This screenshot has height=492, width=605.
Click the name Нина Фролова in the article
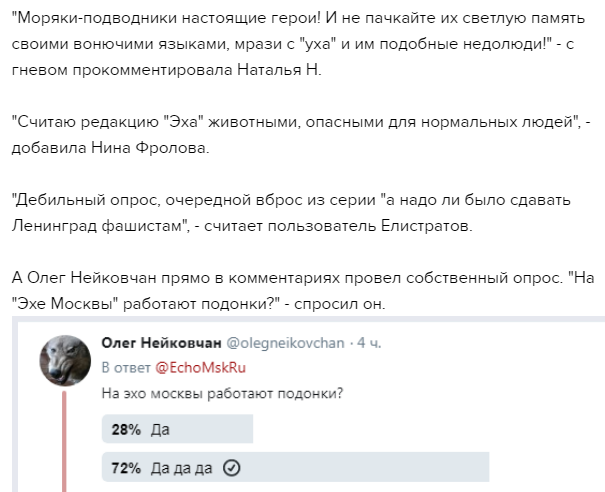point(150,148)
